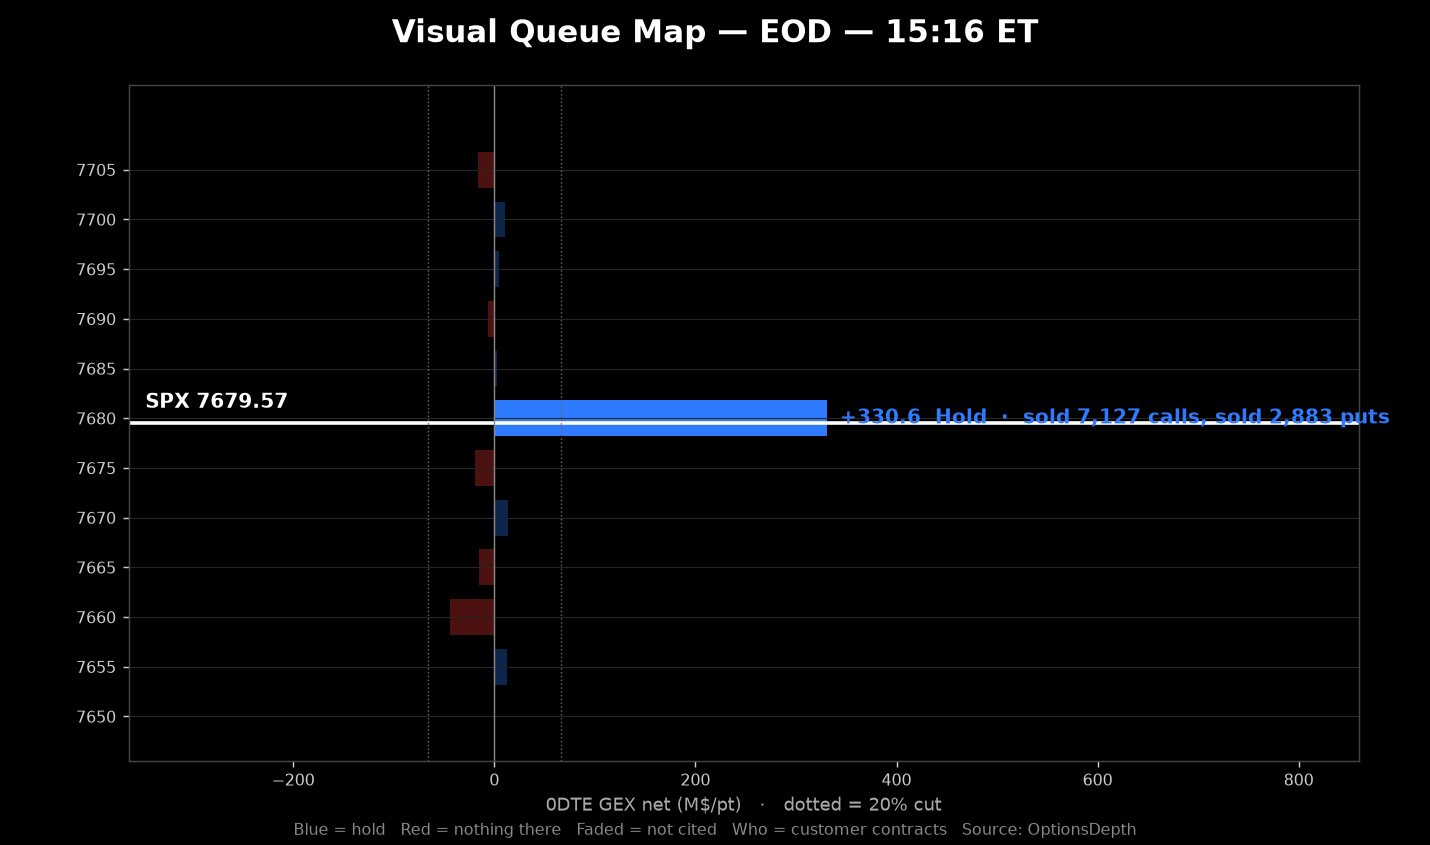The width and height of the screenshot is (1430, 845).
Task: Click the x-axis tick label 600
Action: coord(1098,781)
